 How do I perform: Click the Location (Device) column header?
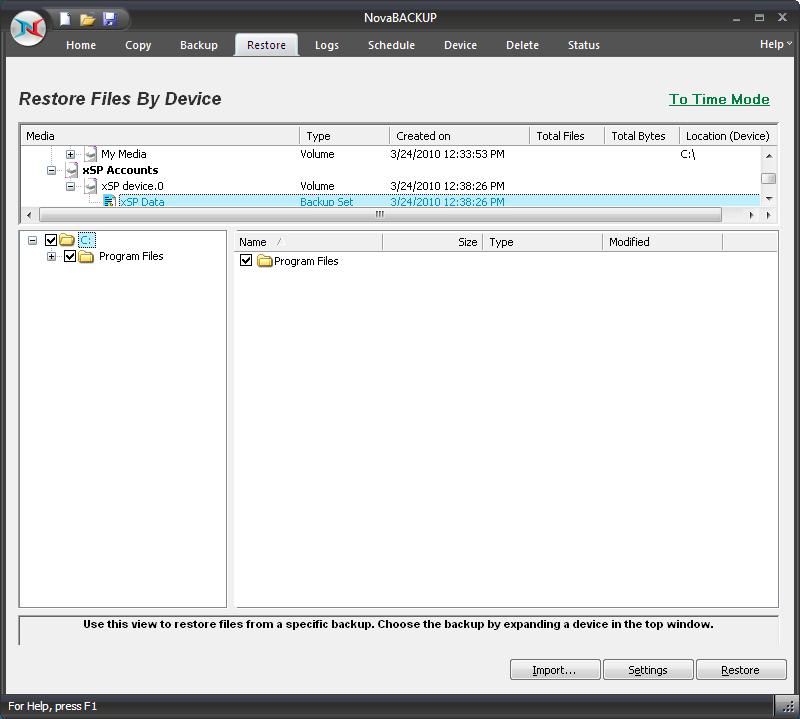tap(728, 136)
